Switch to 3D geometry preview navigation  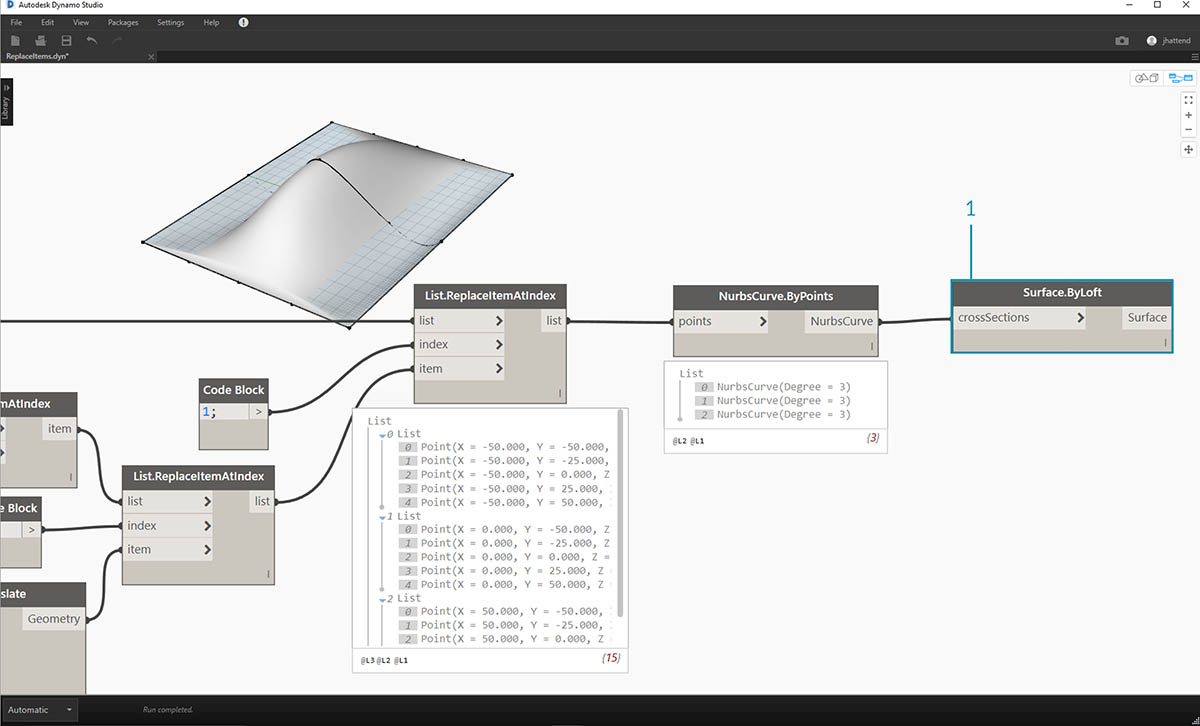tap(1146, 78)
